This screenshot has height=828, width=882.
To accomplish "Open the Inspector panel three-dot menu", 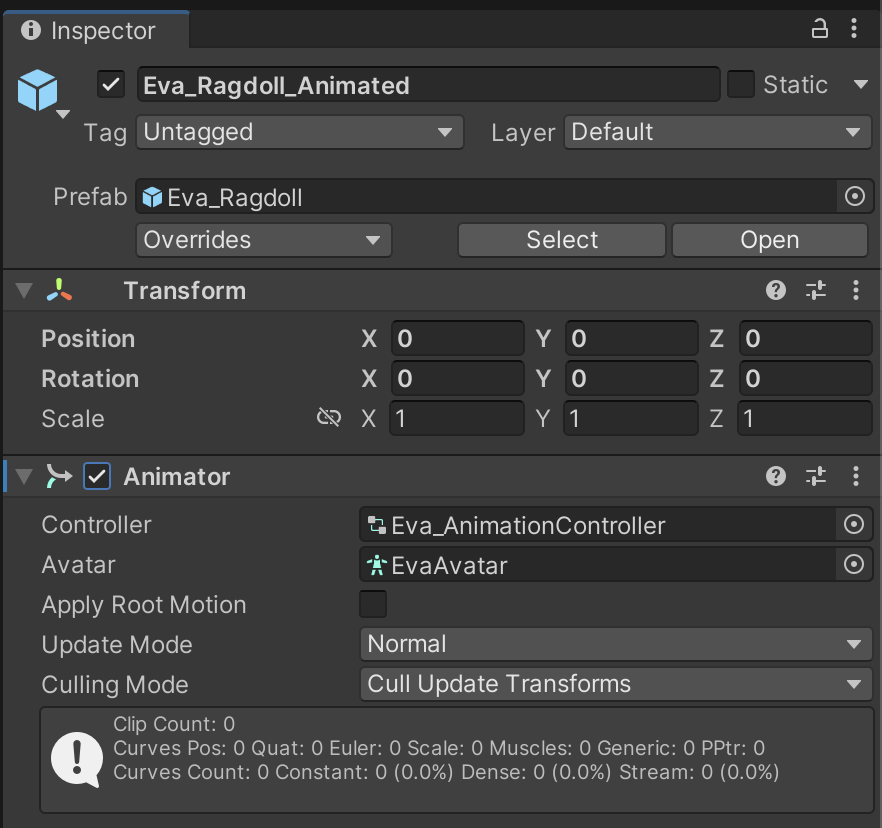I will click(x=856, y=30).
